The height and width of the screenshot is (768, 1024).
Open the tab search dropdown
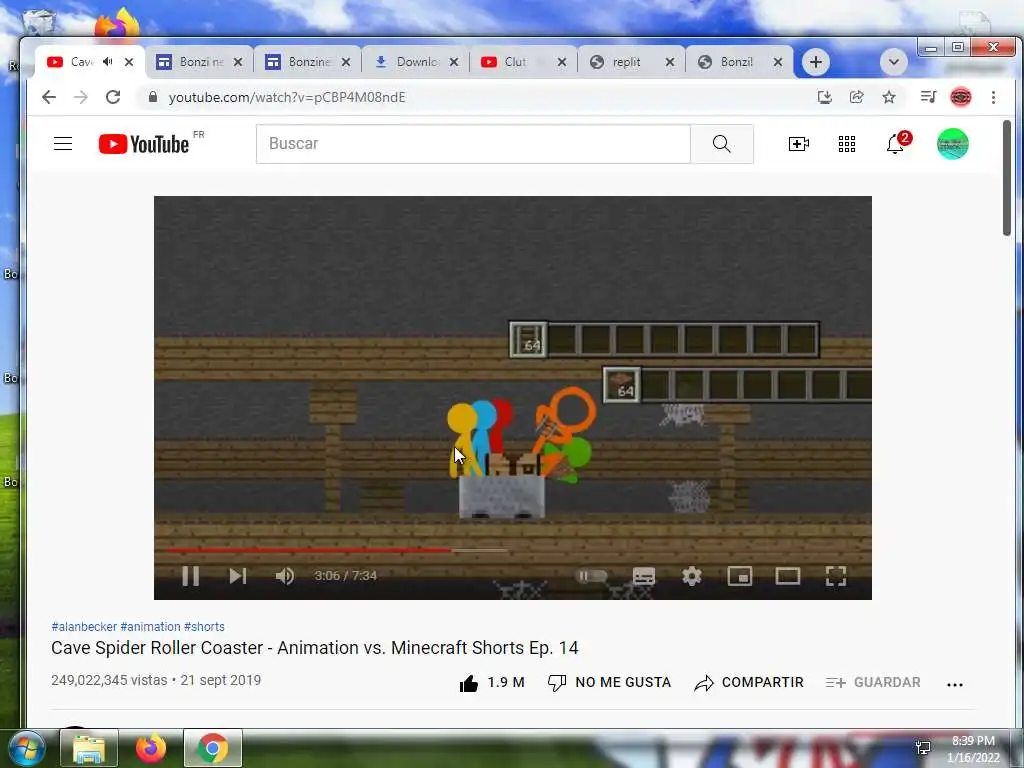click(x=893, y=62)
